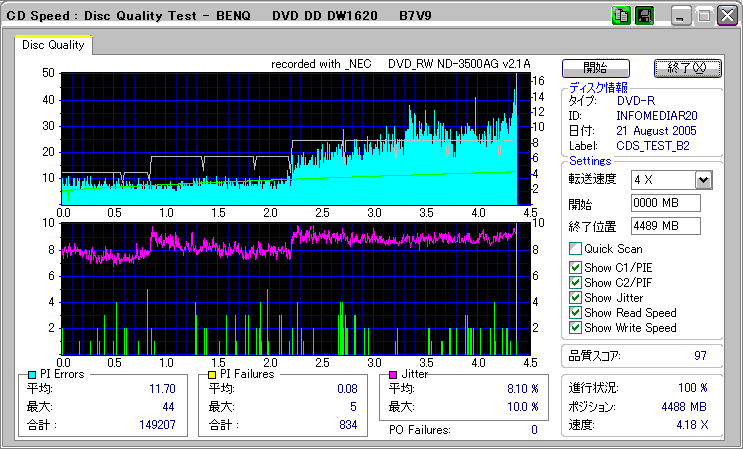Click the cyan PI Errors legend swatch
Image resolution: width=743 pixels, height=449 pixels.
pyautogui.click(x=32, y=374)
